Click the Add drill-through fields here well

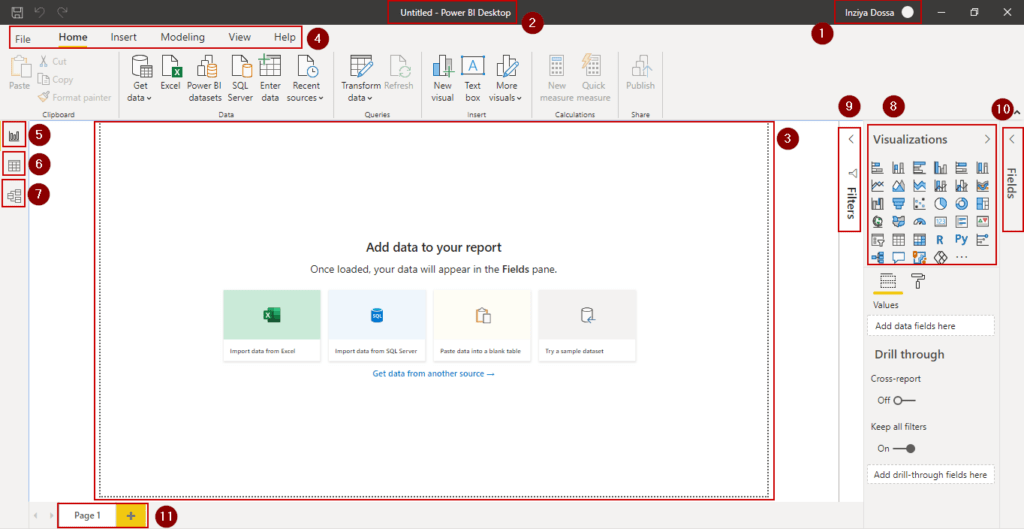[931, 474]
